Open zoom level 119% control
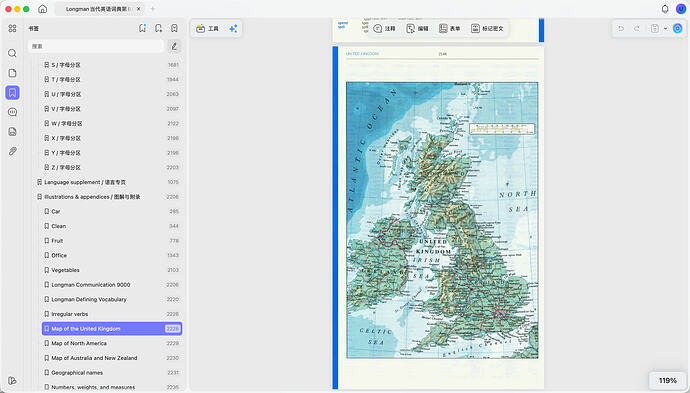 [x=667, y=381]
